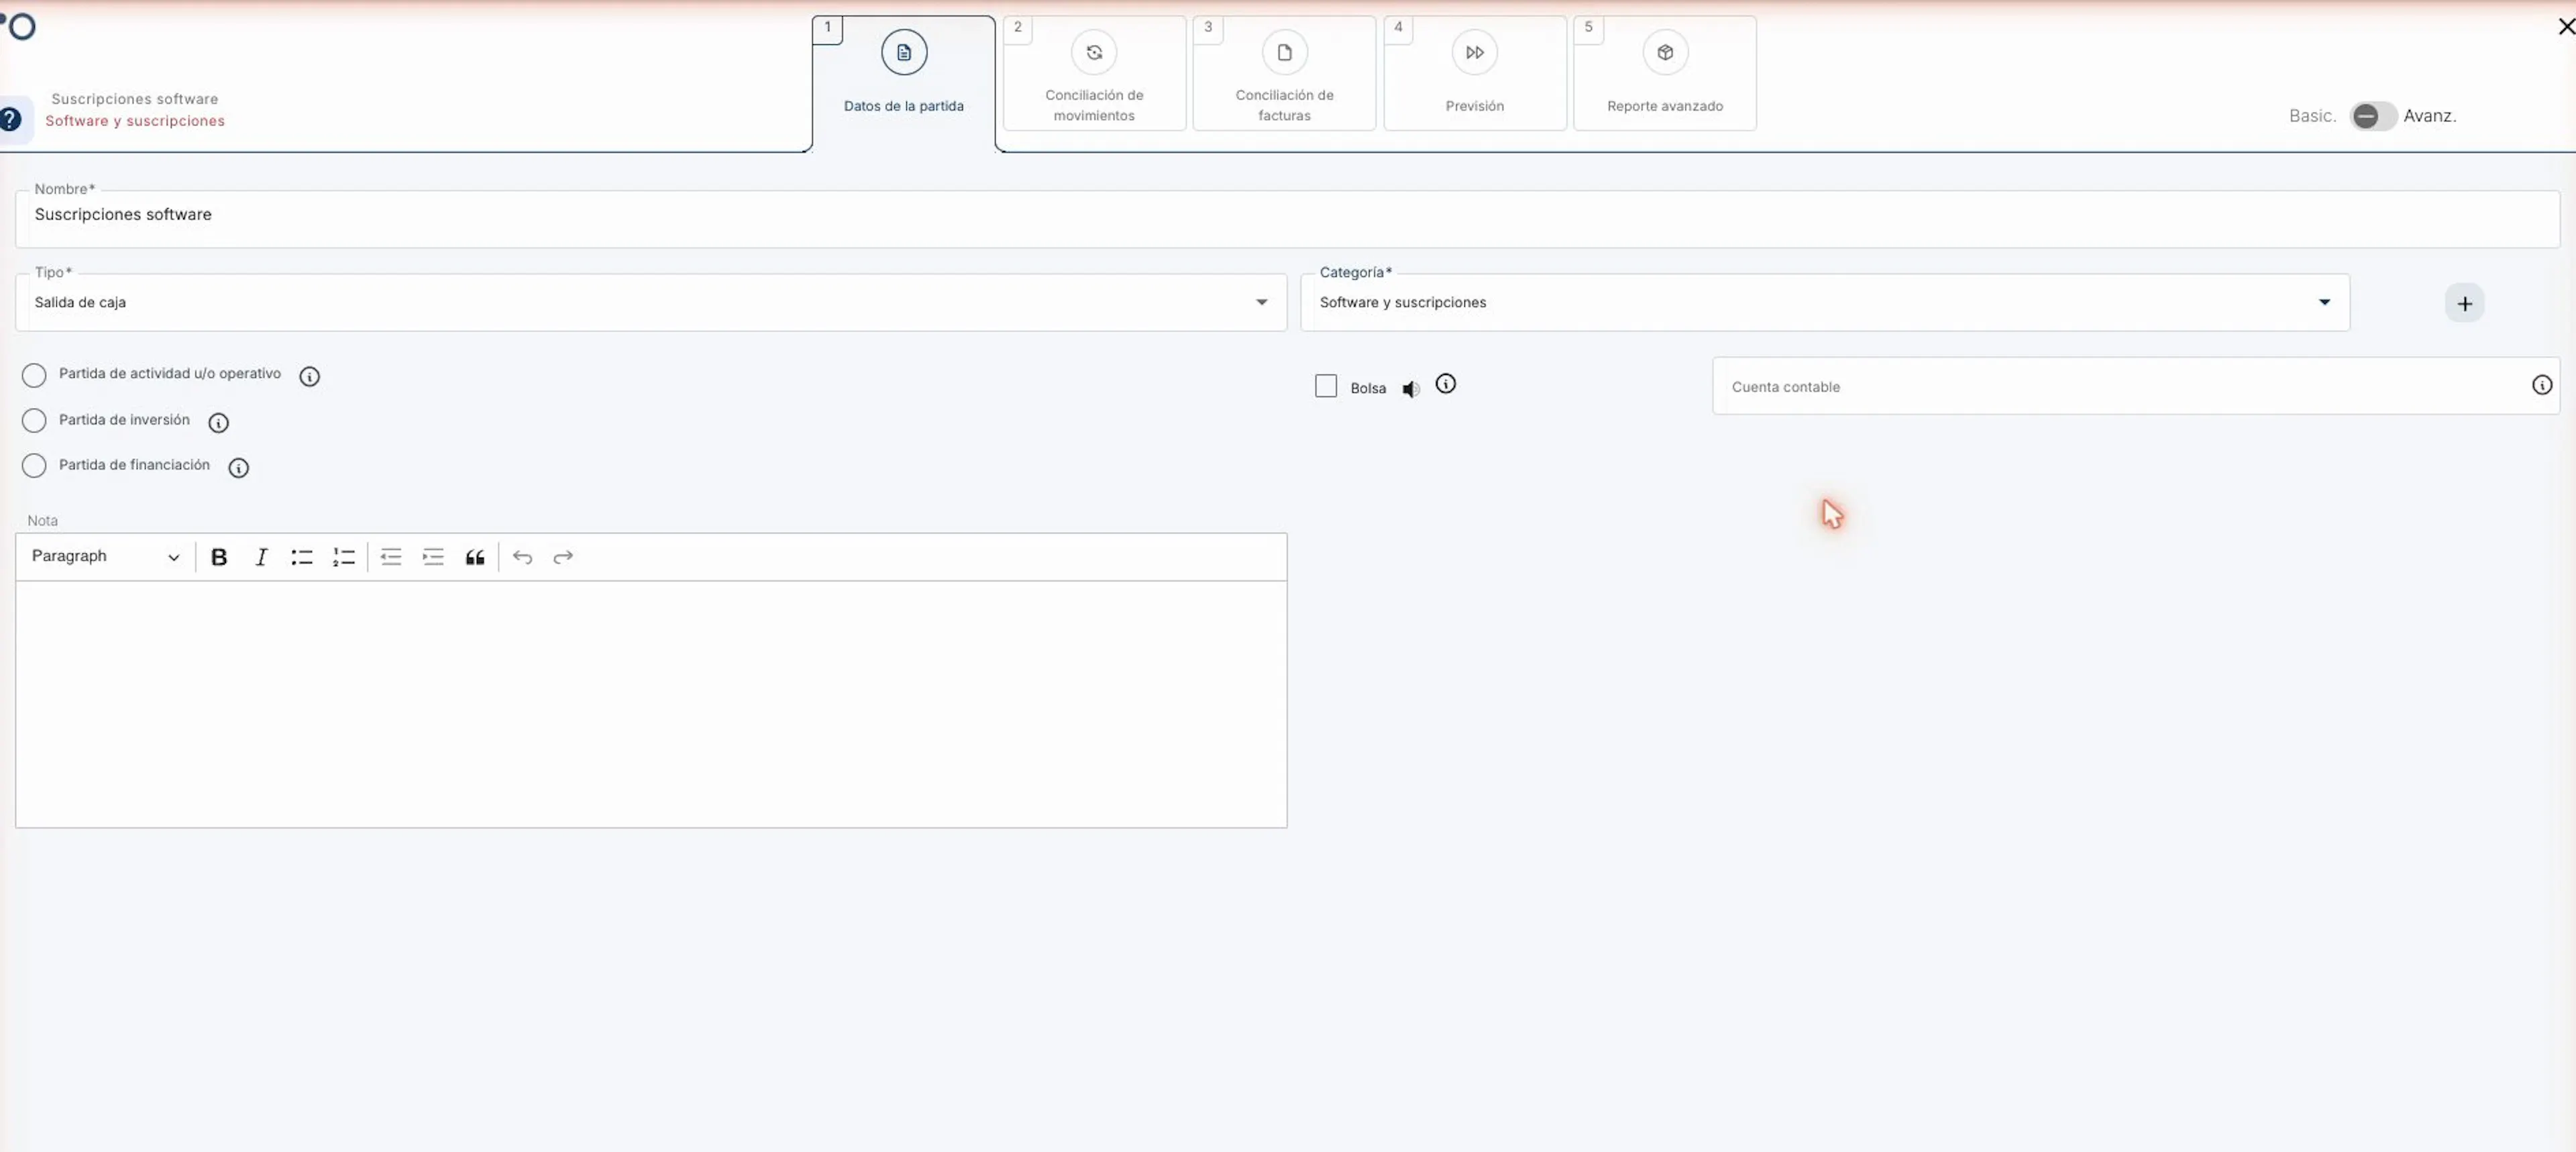
Task: Toggle bold formatting in Nota editor
Action: 219,557
